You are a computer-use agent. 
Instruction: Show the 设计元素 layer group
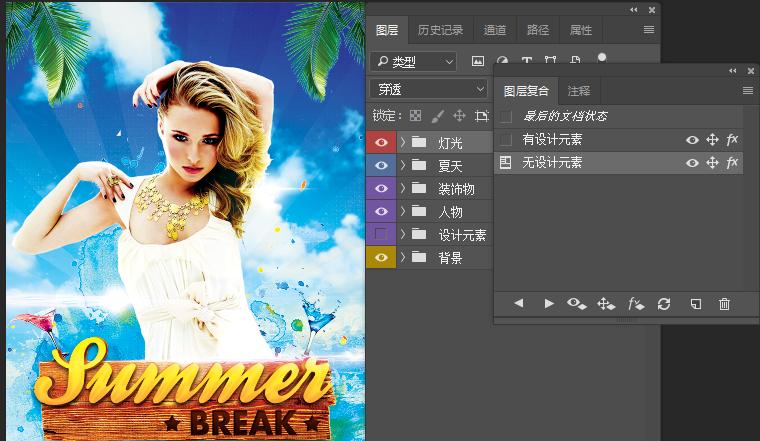click(x=381, y=234)
